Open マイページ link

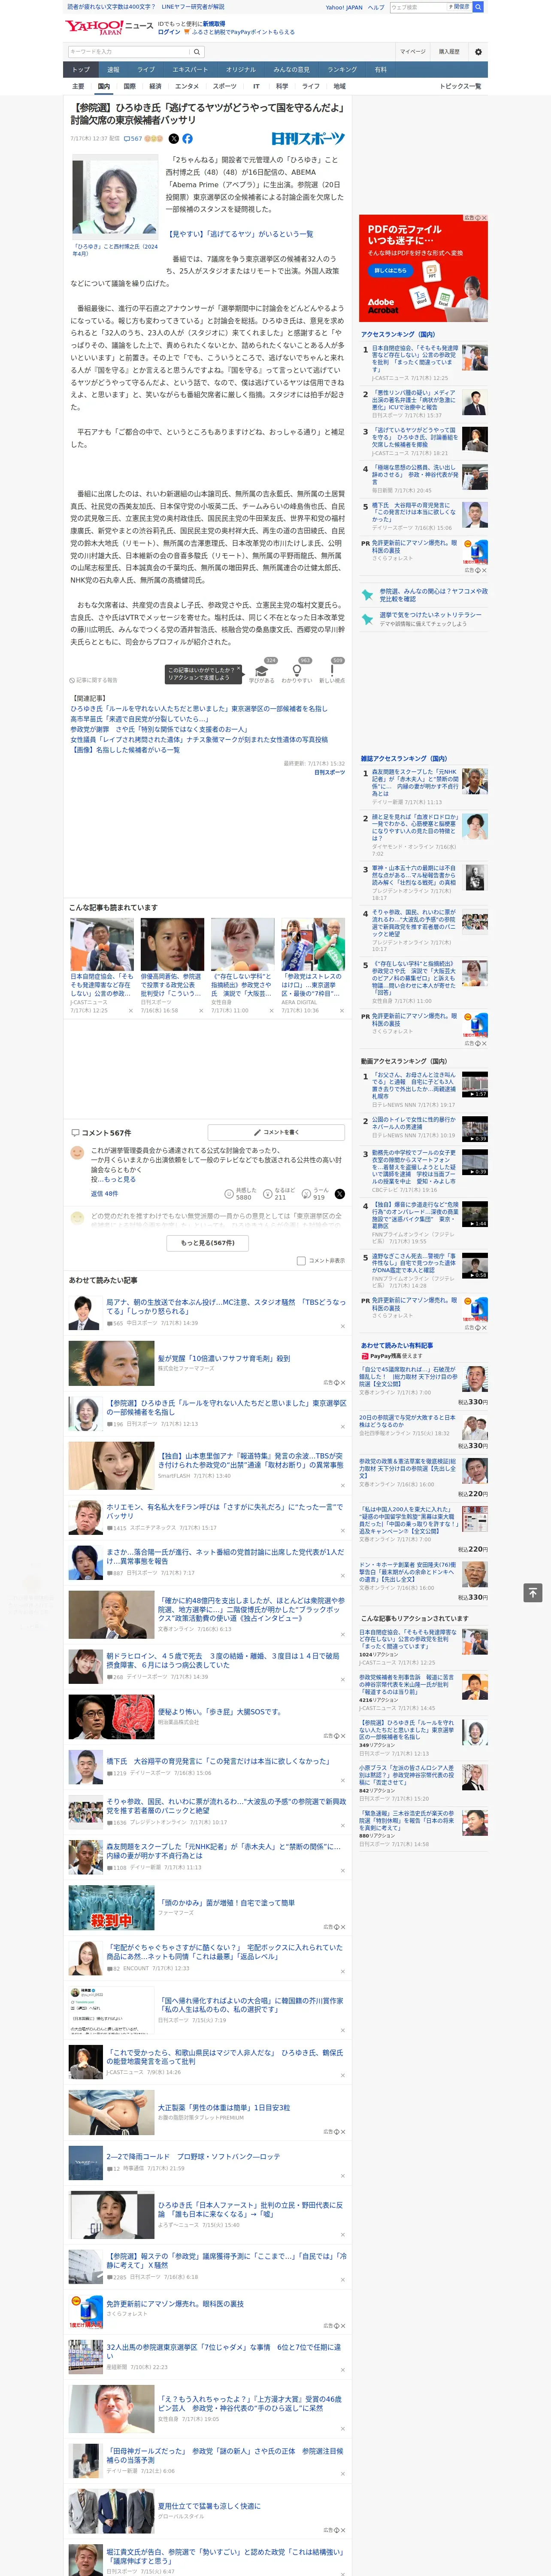(x=412, y=52)
